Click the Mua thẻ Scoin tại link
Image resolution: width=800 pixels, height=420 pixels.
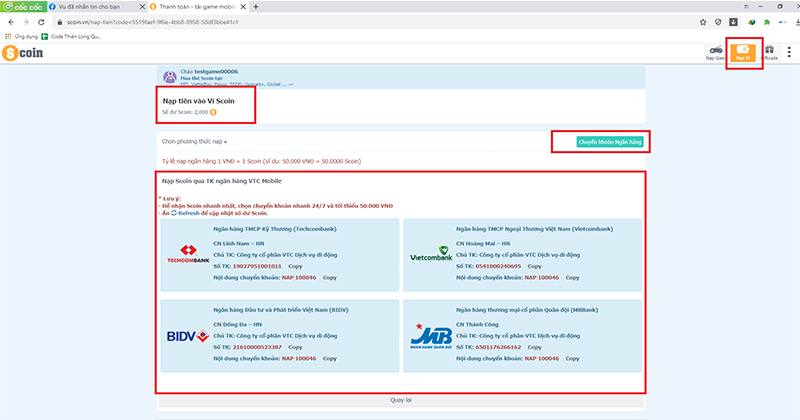pyautogui.click(x=201, y=78)
